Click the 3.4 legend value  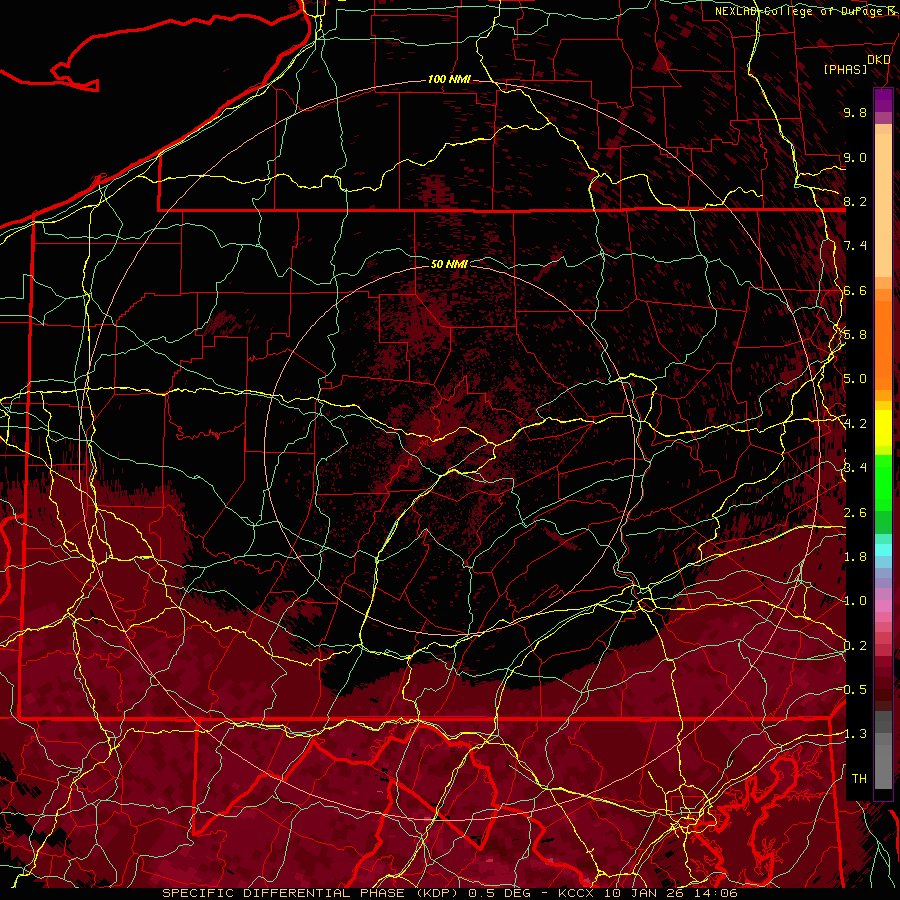(855, 468)
